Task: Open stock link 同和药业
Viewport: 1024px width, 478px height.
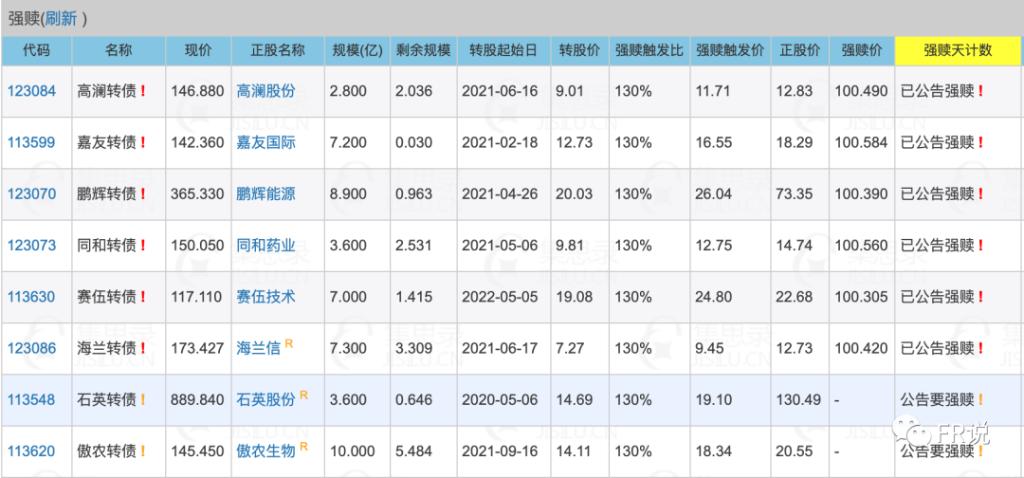Action: pos(266,245)
